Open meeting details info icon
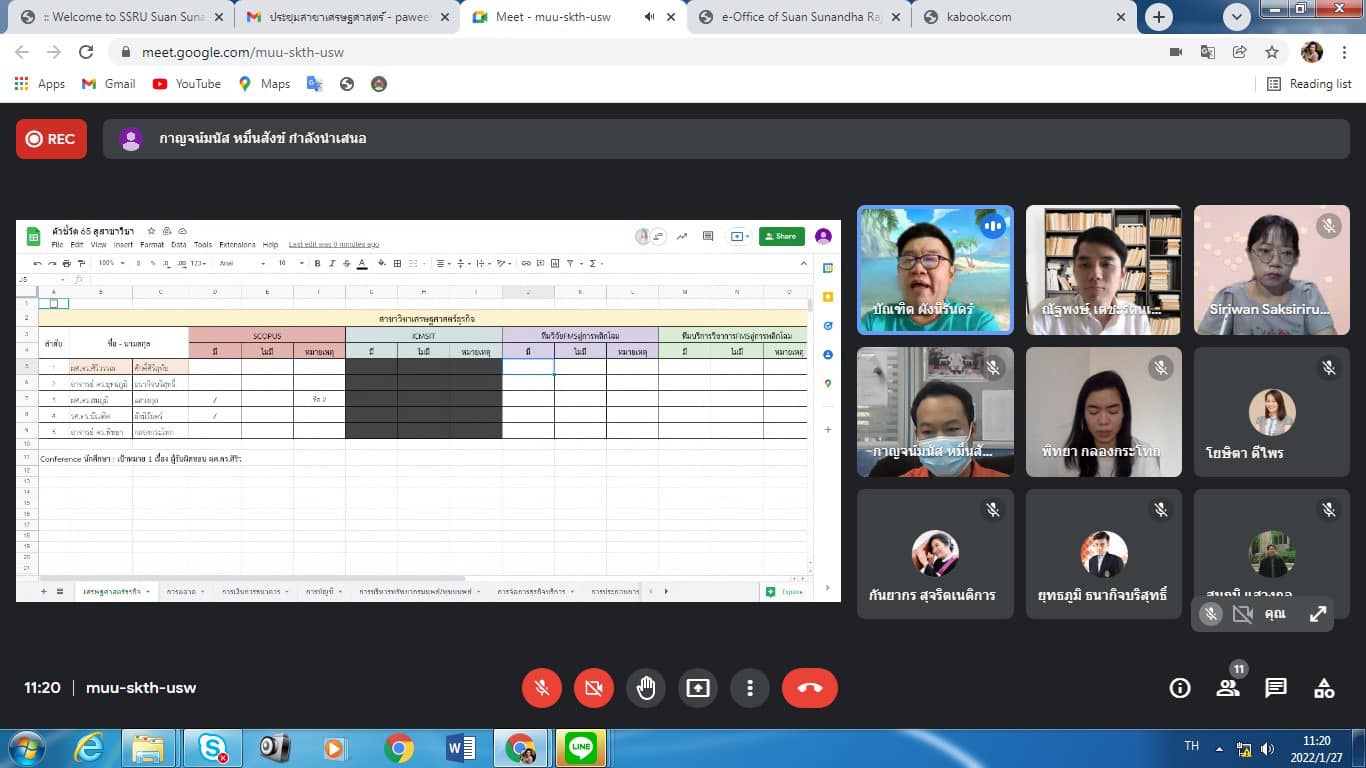Viewport: 1366px width, 768px height. 1180,688
